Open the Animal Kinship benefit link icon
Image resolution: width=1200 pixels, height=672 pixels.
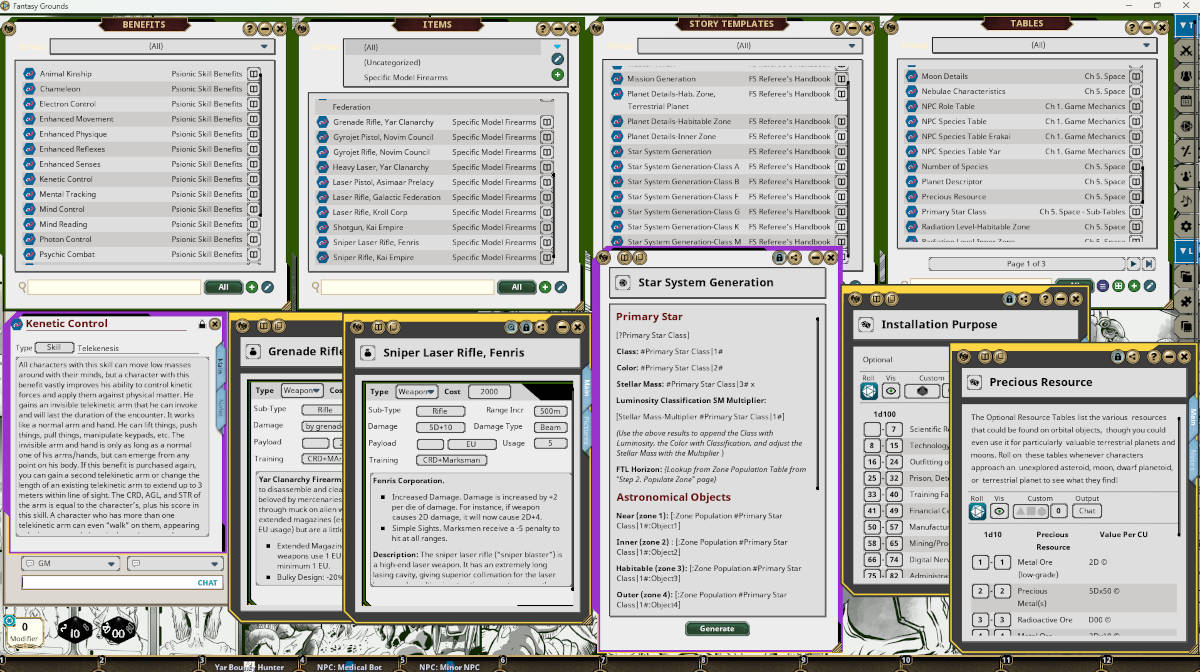click(27, 74)
